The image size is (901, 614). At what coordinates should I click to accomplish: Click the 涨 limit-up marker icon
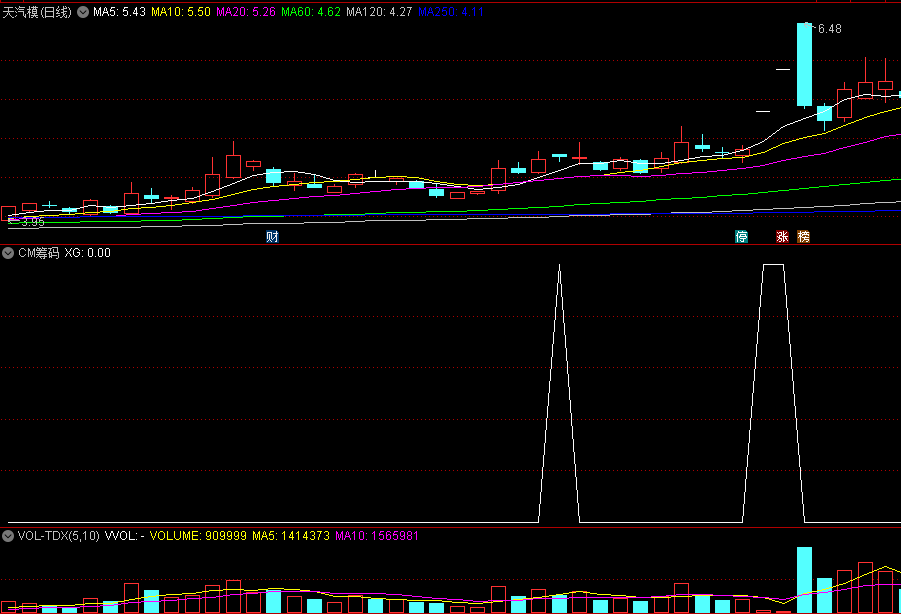(782, 236)
